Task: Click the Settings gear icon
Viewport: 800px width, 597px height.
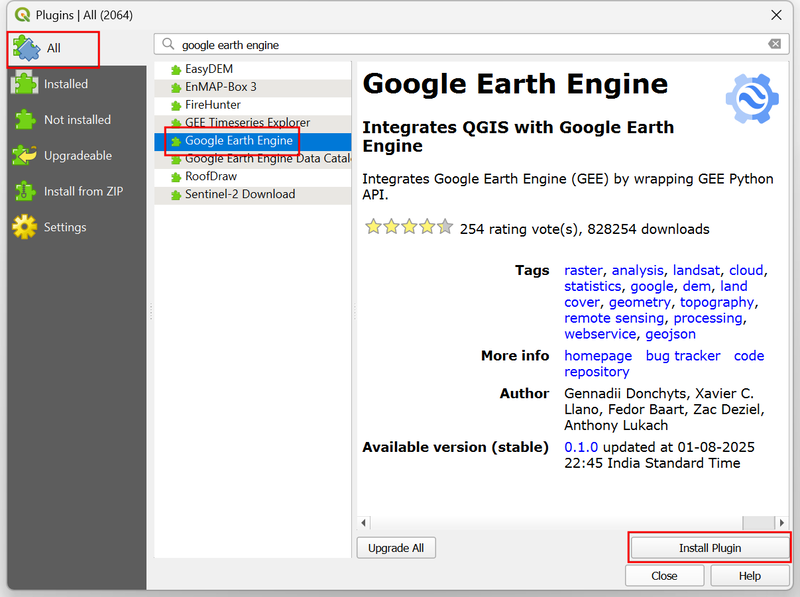Action: [x=24, y=227]
